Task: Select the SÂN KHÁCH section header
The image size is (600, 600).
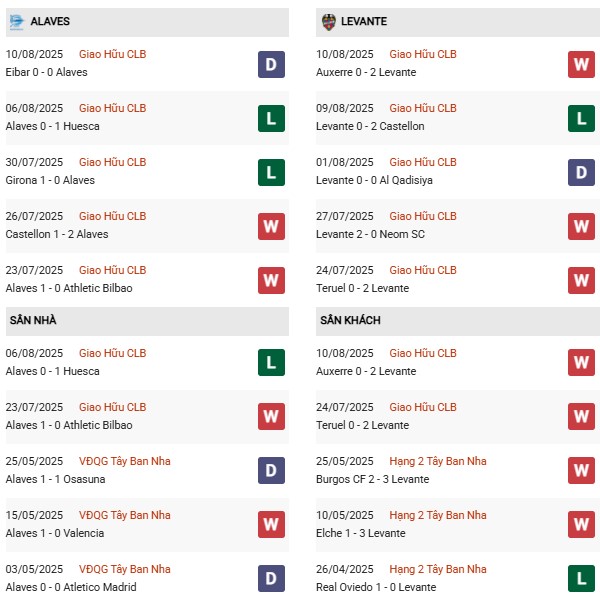Action: click(x=350, y=320)
